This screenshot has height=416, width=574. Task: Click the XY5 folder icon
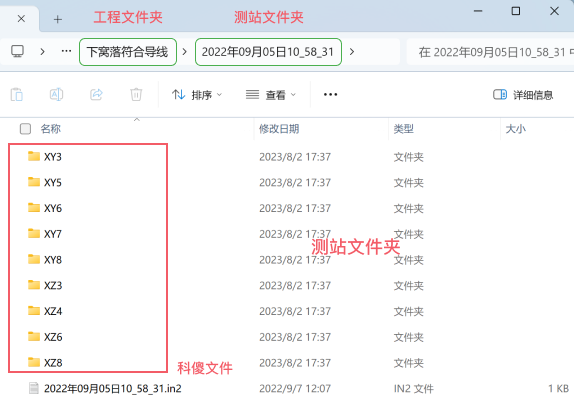[x=34, y=182]
